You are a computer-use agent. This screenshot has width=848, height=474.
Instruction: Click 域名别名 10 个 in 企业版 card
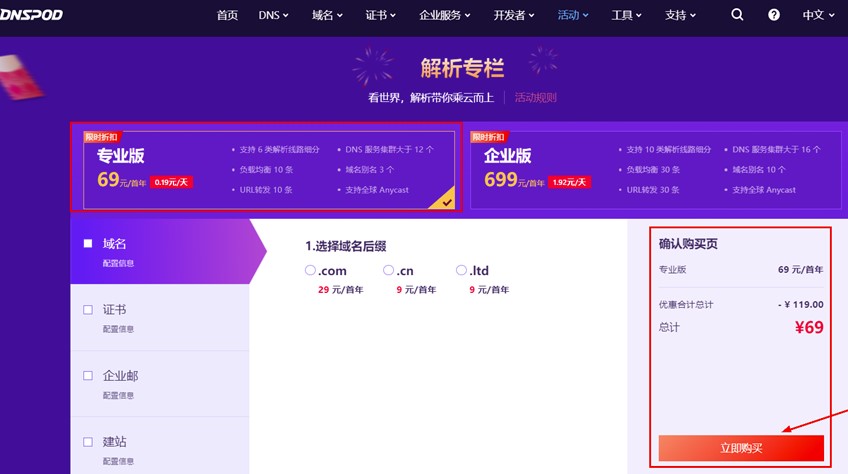(759, 170)
